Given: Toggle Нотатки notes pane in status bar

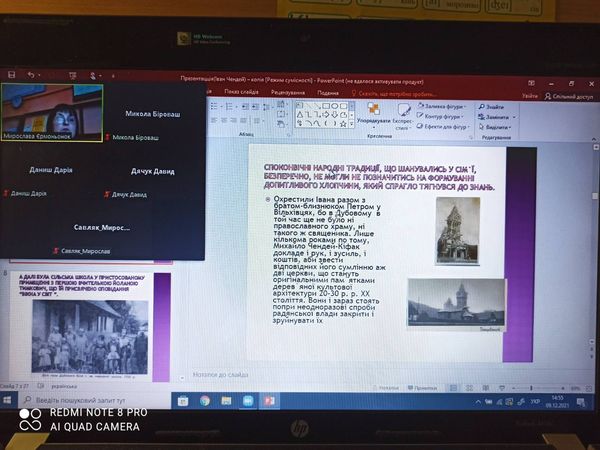Looking at the screenshot, I should click(386, 388).
